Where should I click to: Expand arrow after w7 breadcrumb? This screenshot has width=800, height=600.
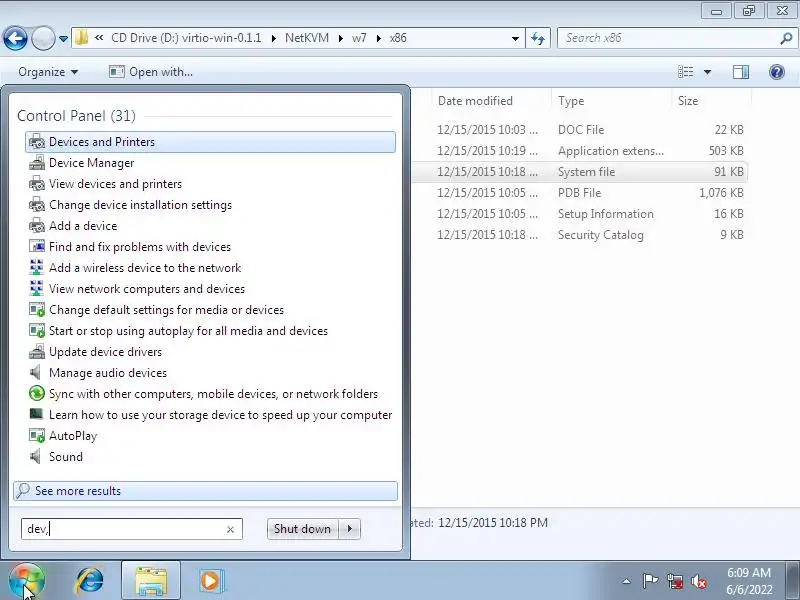[x=379, y=38]
